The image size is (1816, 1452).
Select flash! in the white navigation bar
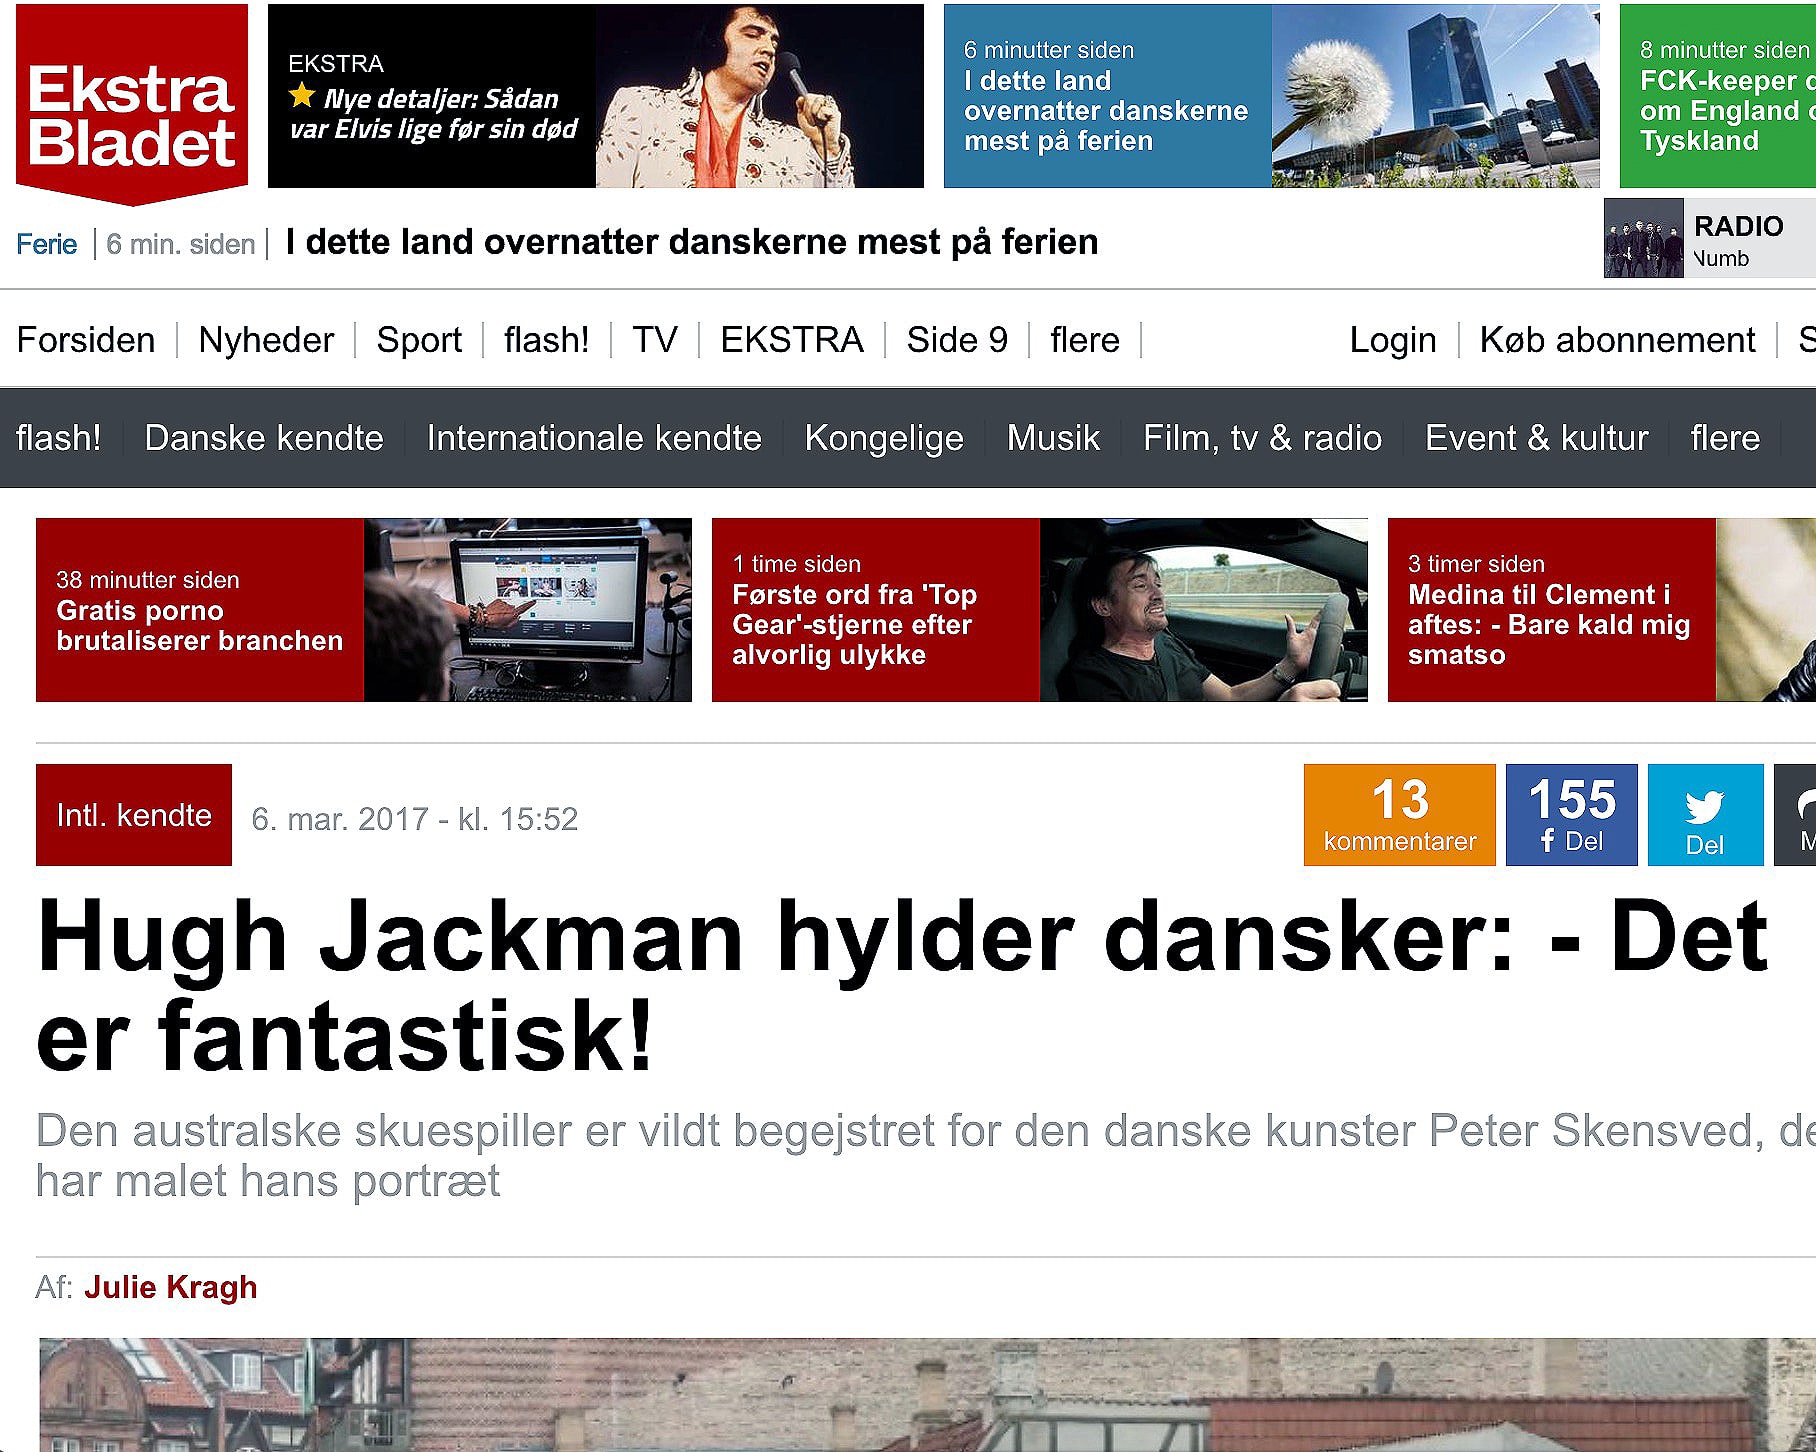(x=547, y=340)
